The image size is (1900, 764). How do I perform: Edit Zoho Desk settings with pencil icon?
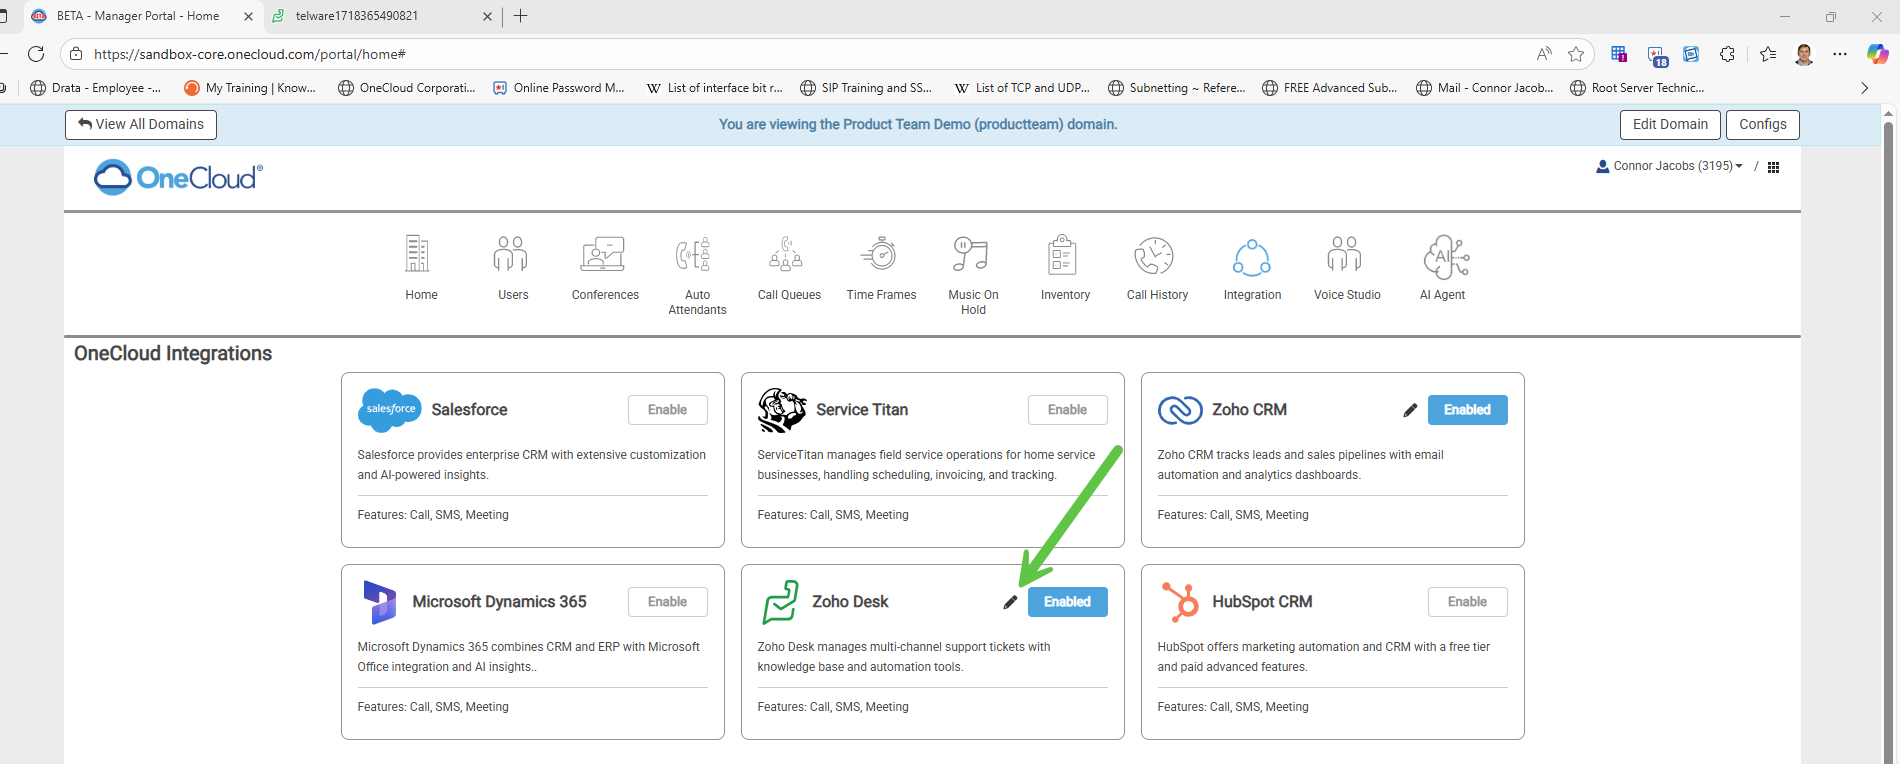[1010, 602]
